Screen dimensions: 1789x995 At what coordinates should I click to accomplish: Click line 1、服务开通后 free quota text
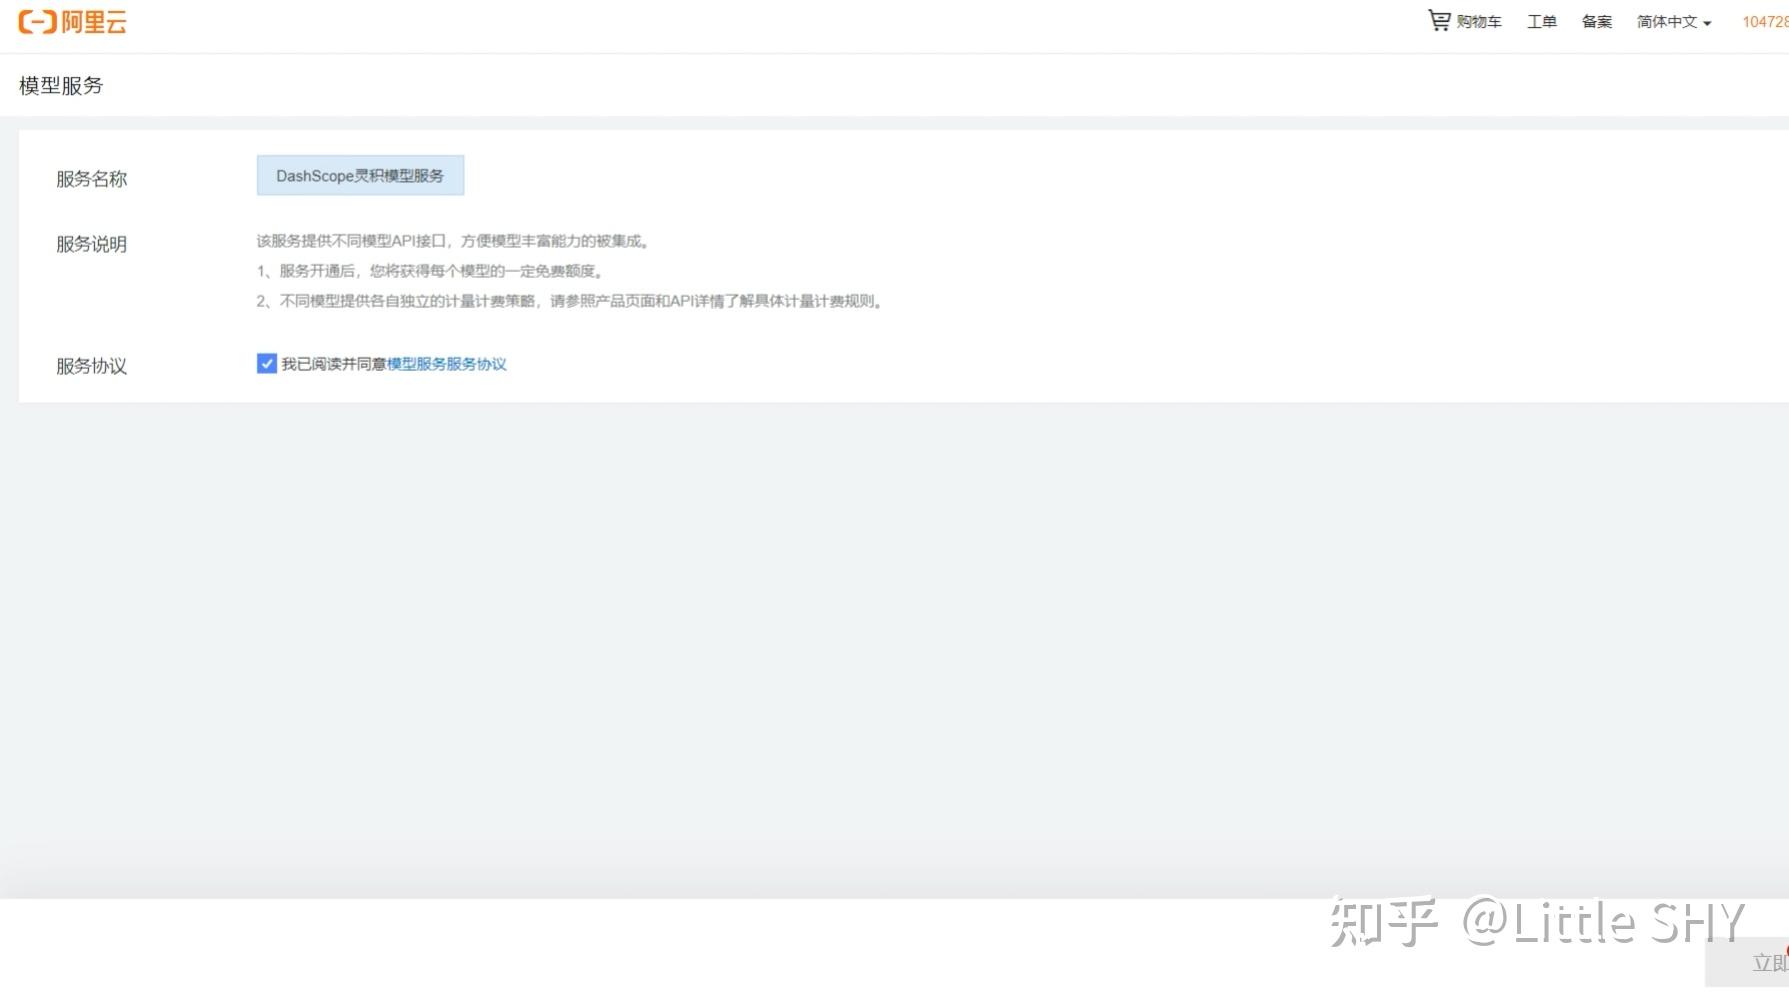click(430, 271)
